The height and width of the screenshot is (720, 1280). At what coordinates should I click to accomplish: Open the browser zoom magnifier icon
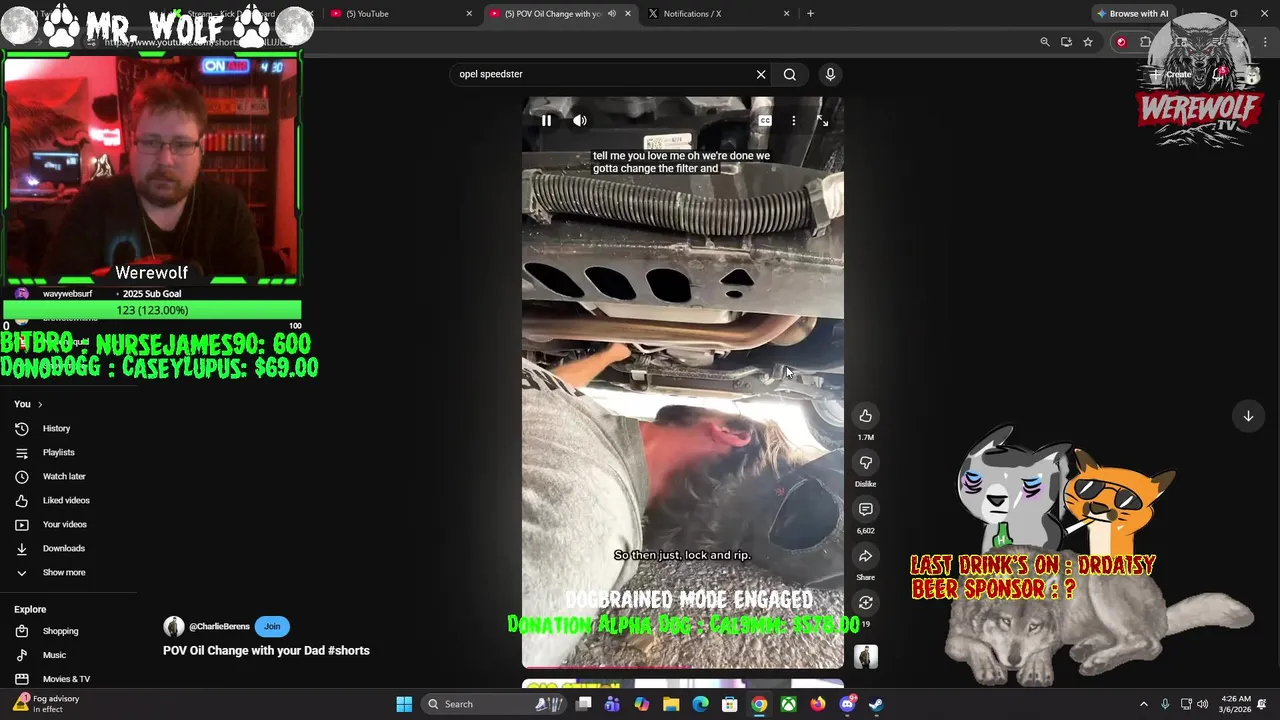click(1045, 42)
